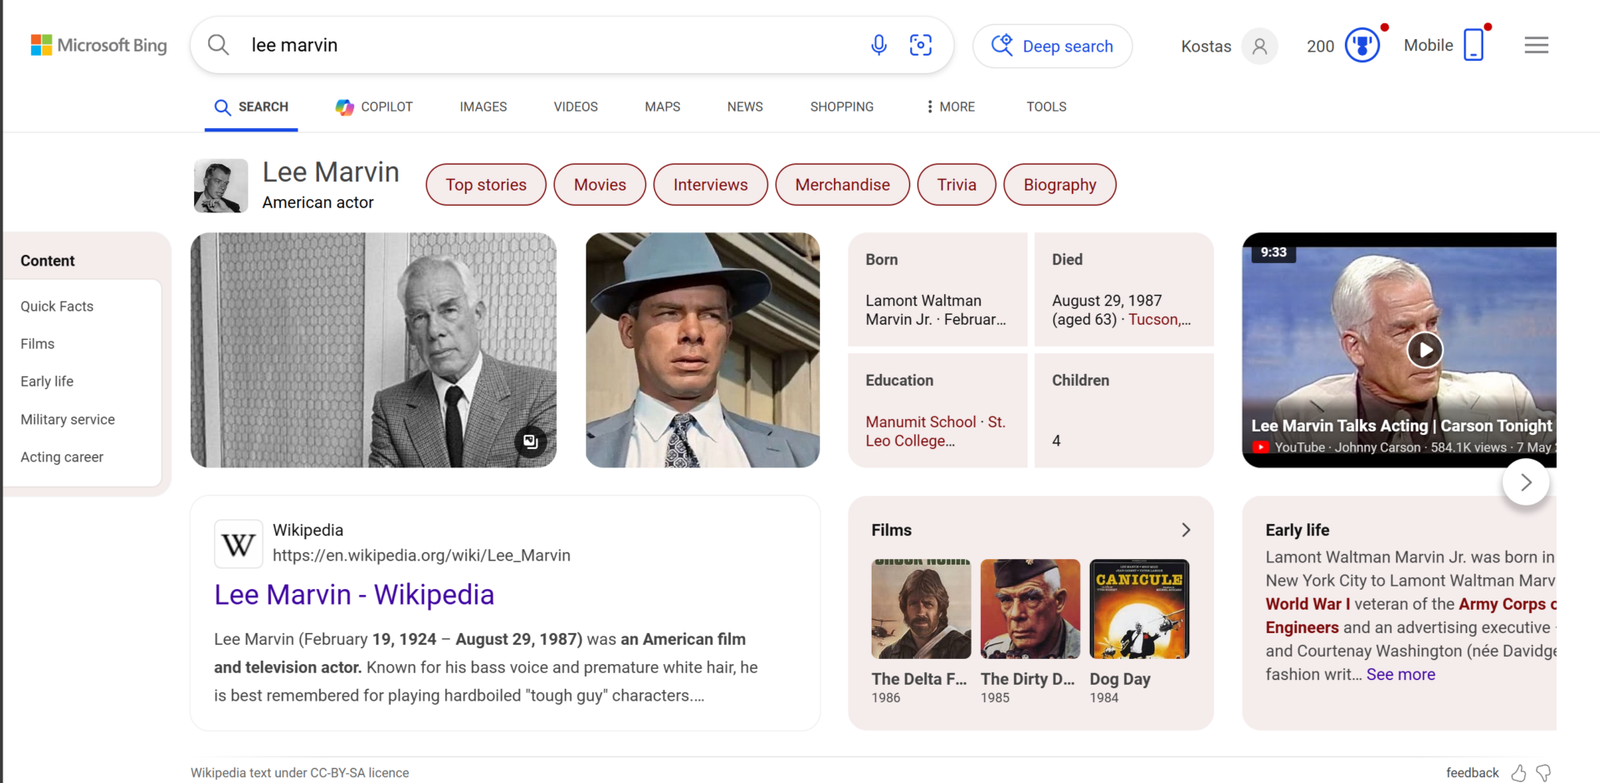Click the thumbs up feedback icon
Screen dimensions: 1600x783
click(1518, 772)
